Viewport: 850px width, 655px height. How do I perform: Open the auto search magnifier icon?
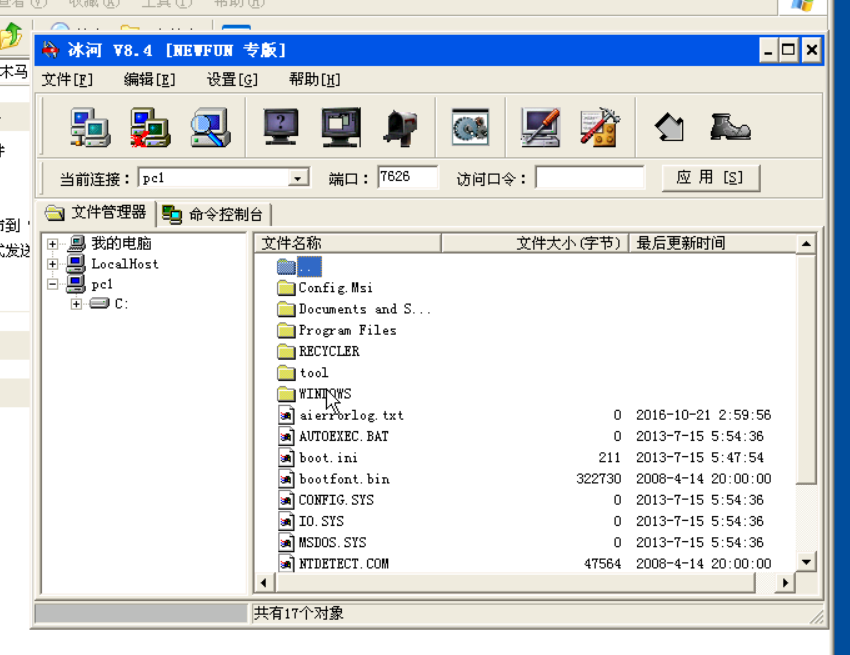tap(210, 127)
